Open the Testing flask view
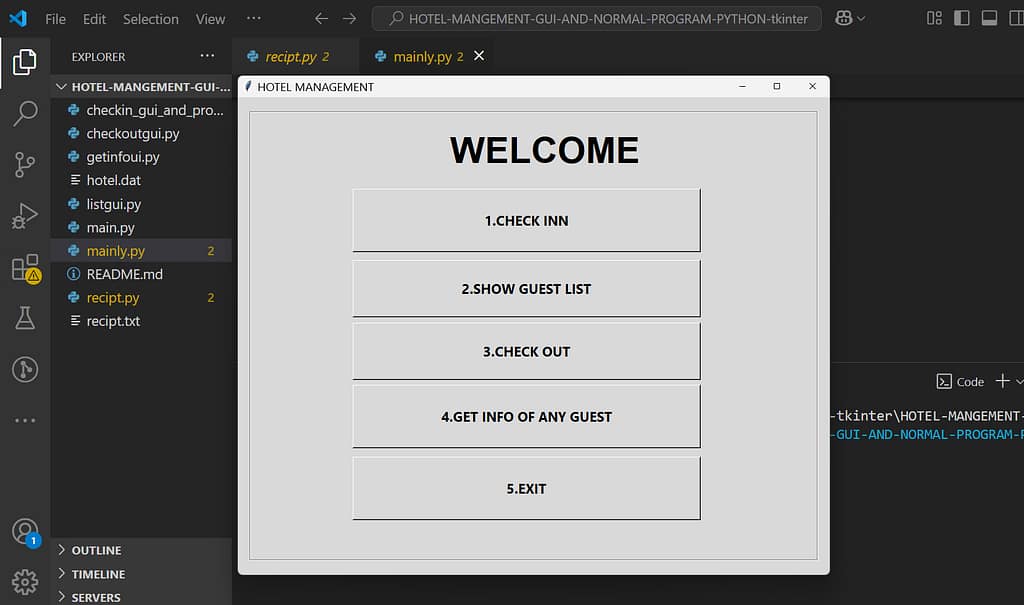 coord(25,318)
